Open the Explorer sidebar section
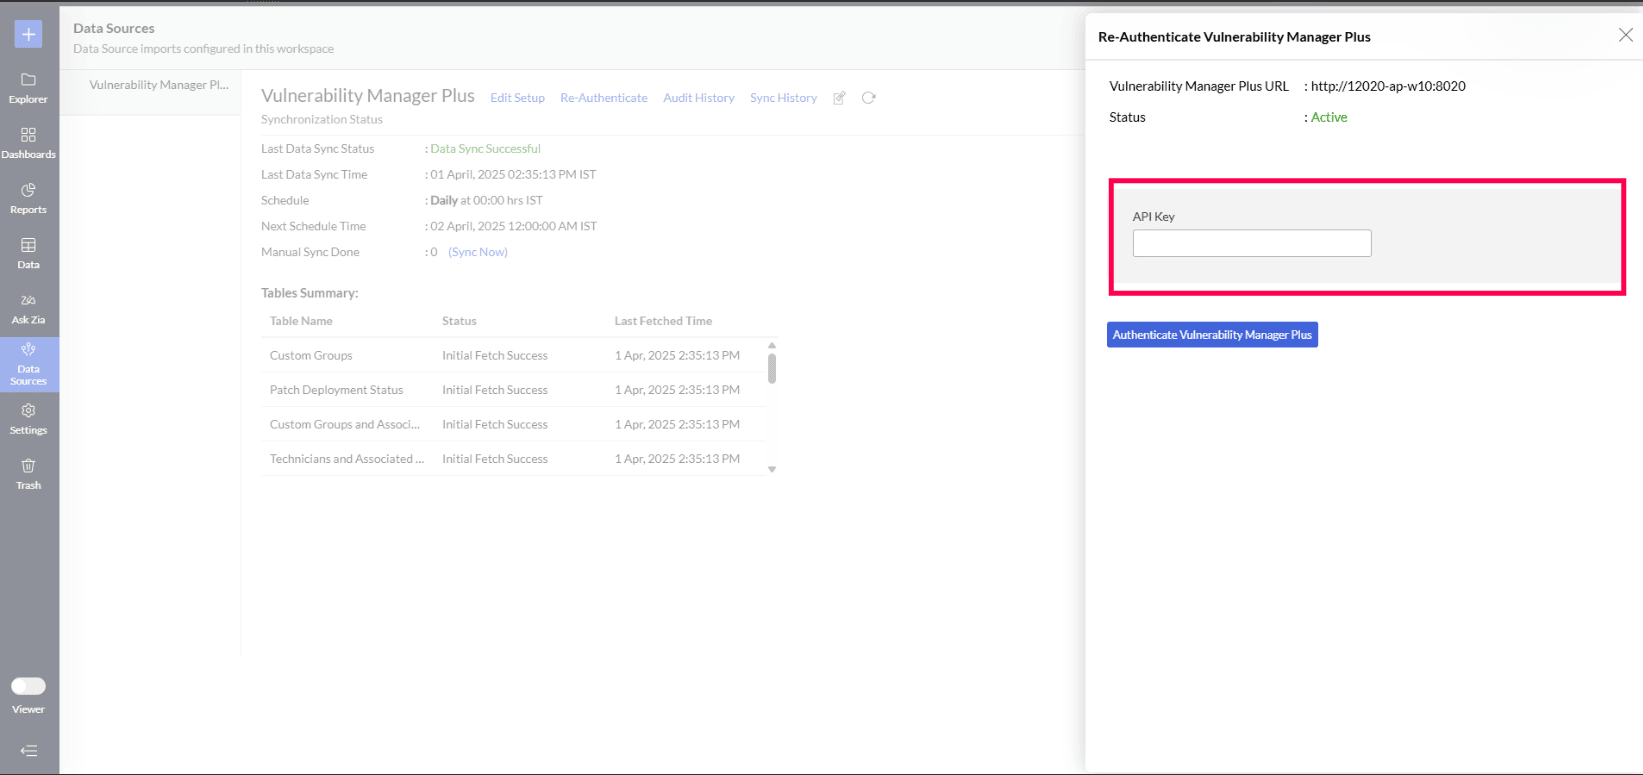The image size is (1643, 775). click(x=28, y=88)
